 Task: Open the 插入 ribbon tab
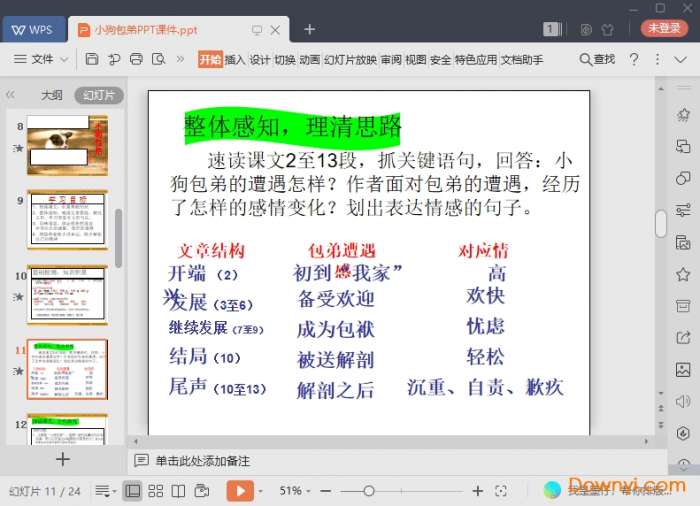(235, 60)
